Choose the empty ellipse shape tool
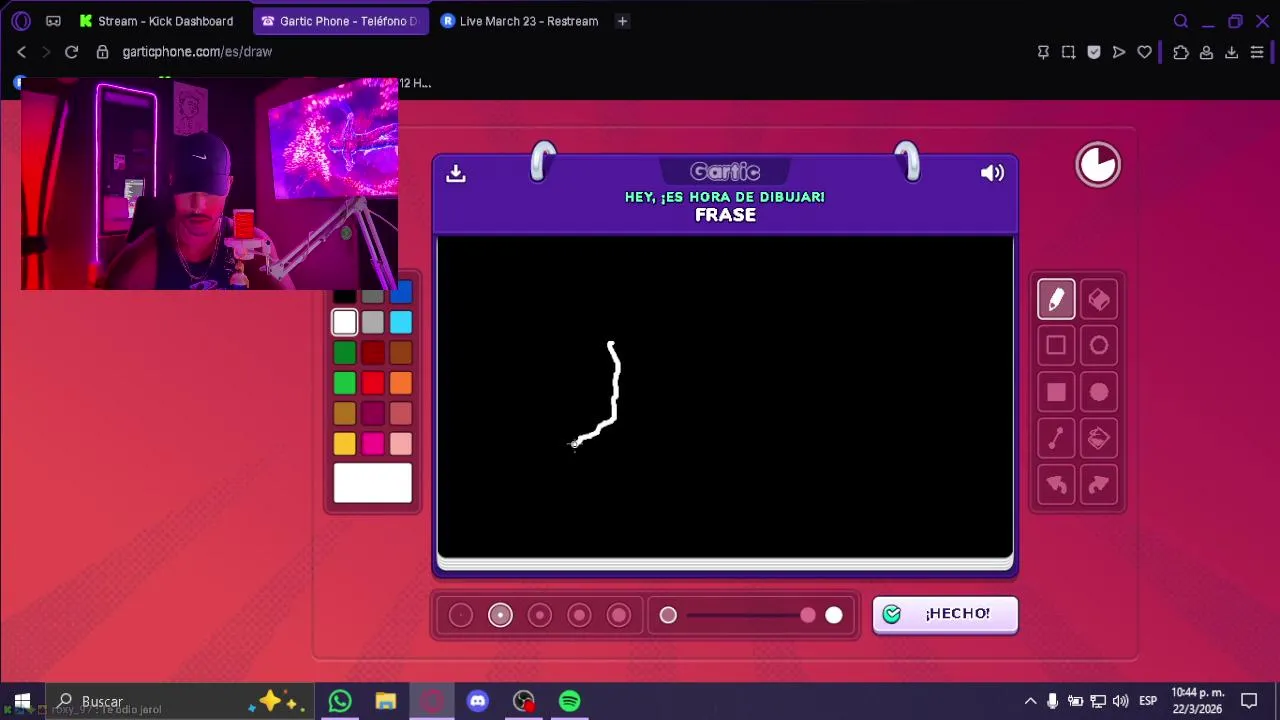The width and height of the screenshot is (1280, 720). click(1099, 345)
